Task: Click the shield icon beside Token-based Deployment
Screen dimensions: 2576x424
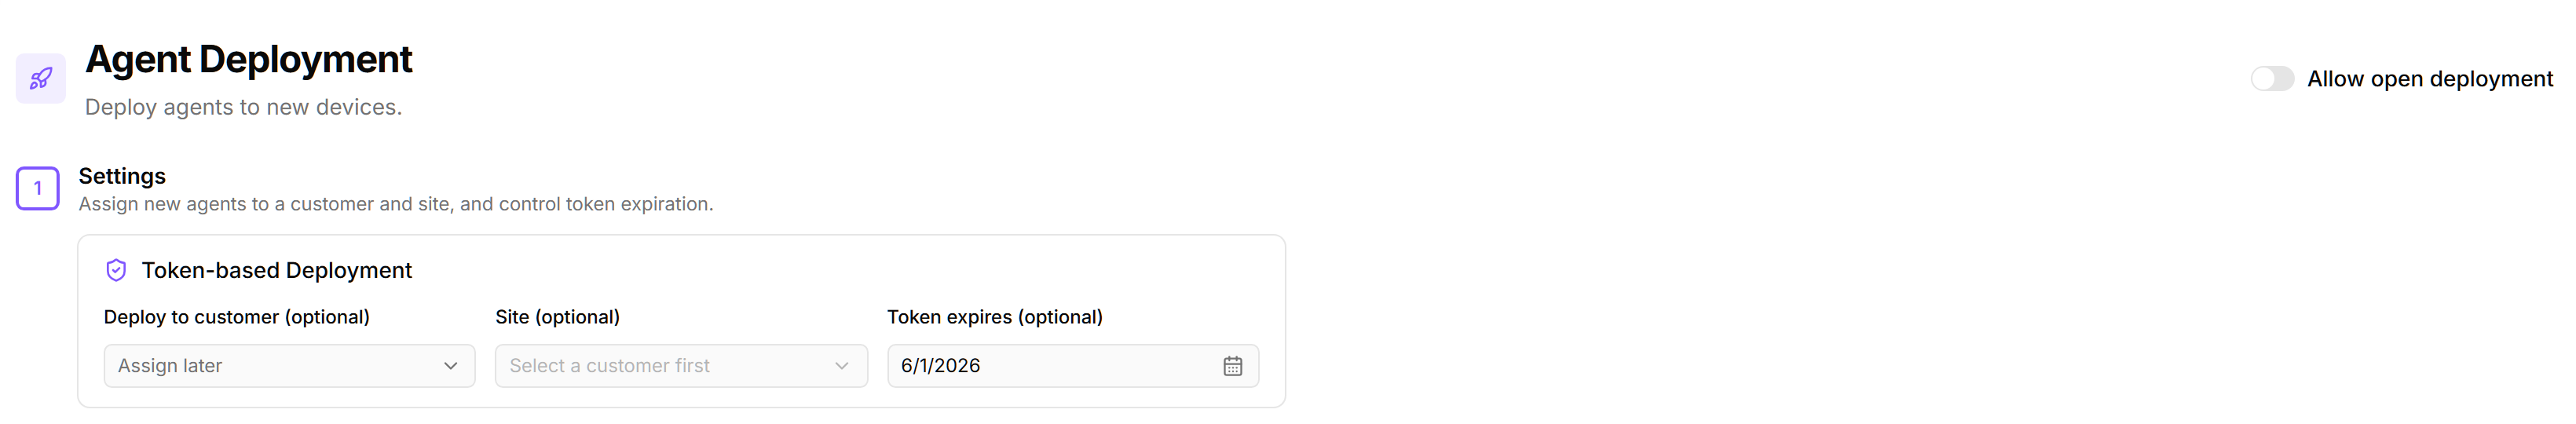Action: (116, 270)
